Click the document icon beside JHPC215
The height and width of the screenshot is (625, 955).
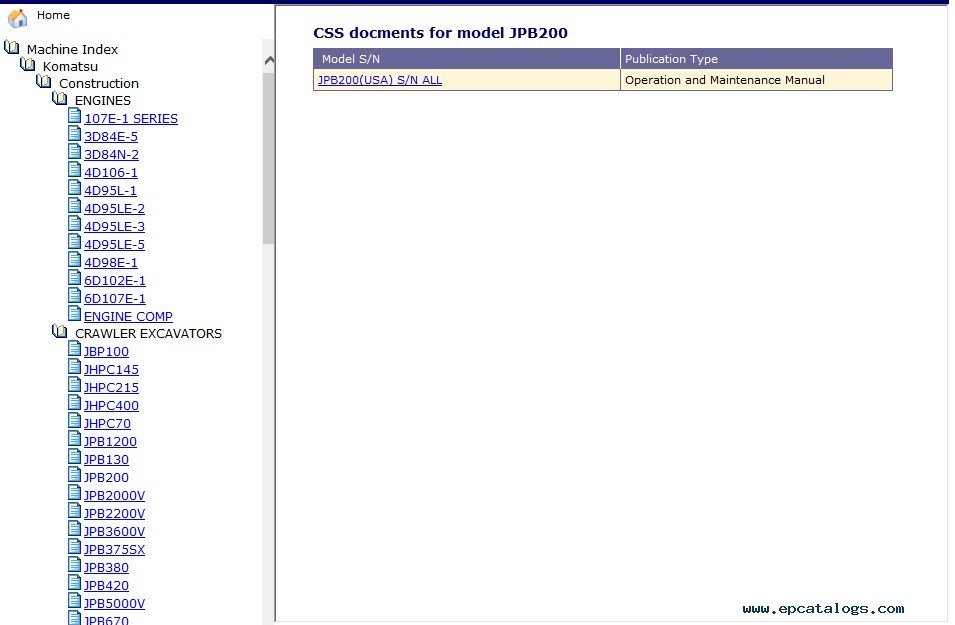pyautogui.click(x=74, y=384)
